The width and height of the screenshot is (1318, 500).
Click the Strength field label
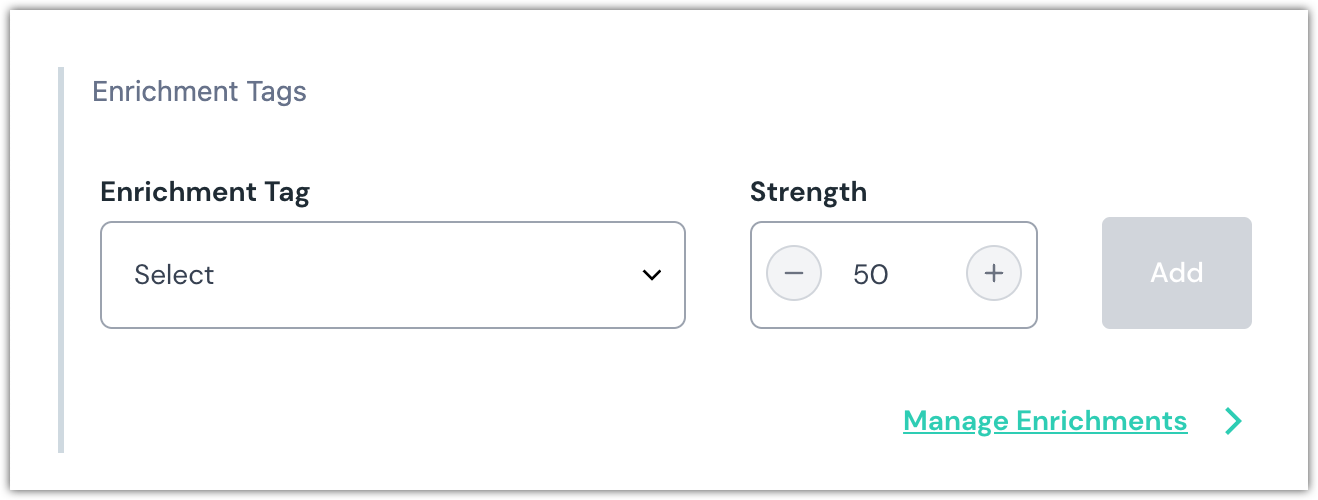click(808, 192)
